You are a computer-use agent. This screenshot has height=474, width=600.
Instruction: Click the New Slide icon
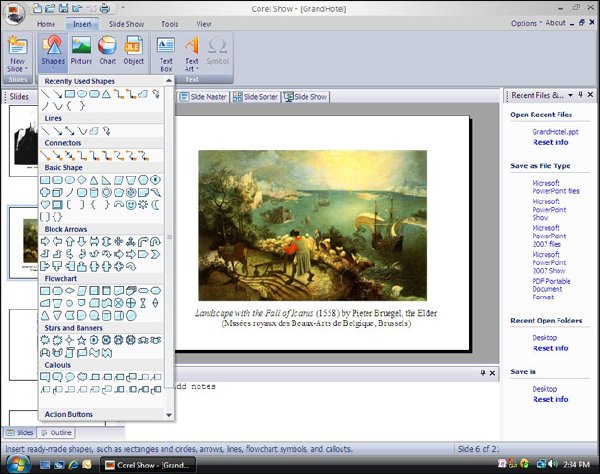[x=18, y=46]
